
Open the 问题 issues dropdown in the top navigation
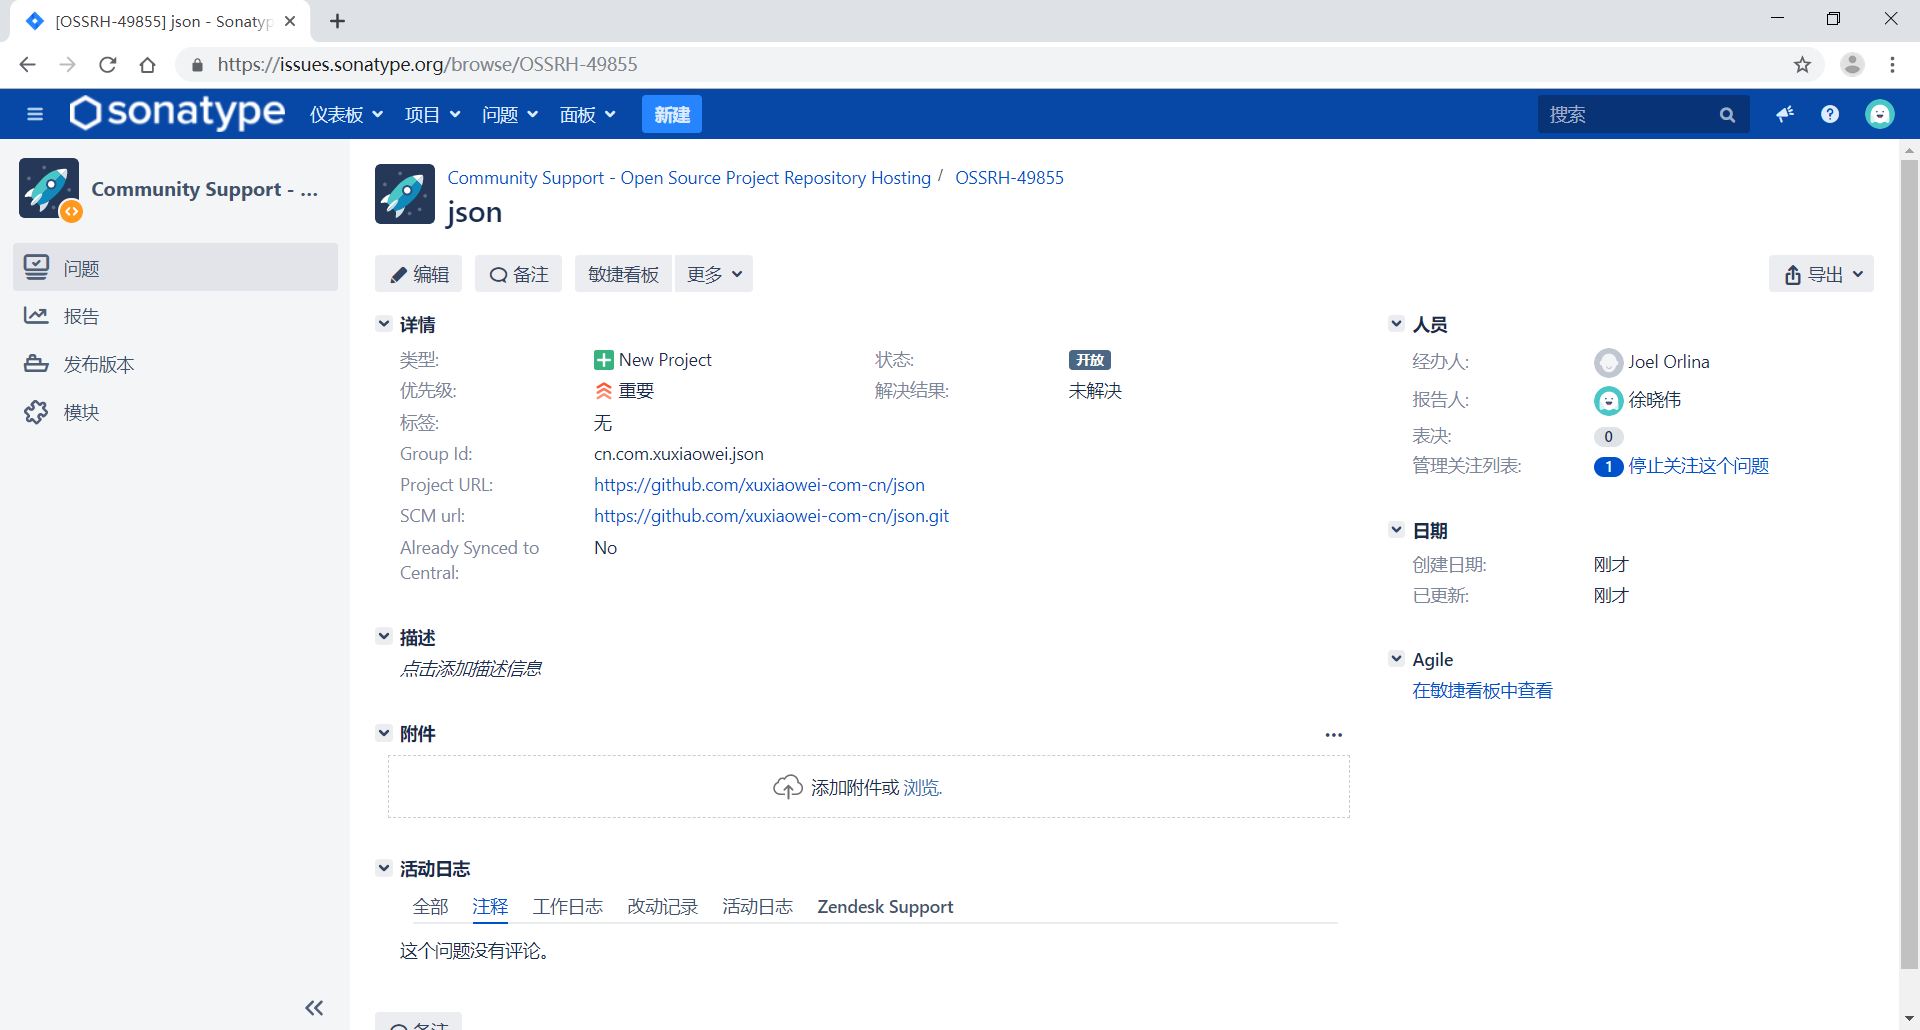pyautogui.click(x=510, y=114)
